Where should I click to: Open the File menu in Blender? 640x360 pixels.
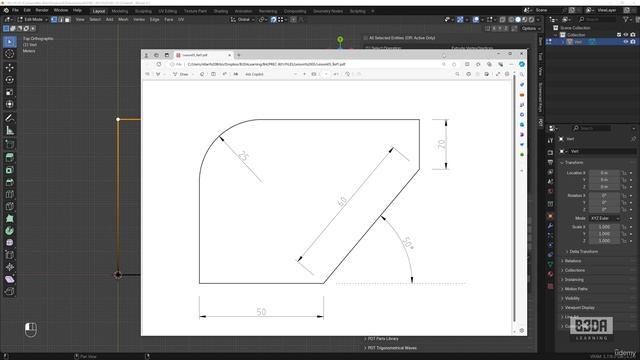[15, 10]
